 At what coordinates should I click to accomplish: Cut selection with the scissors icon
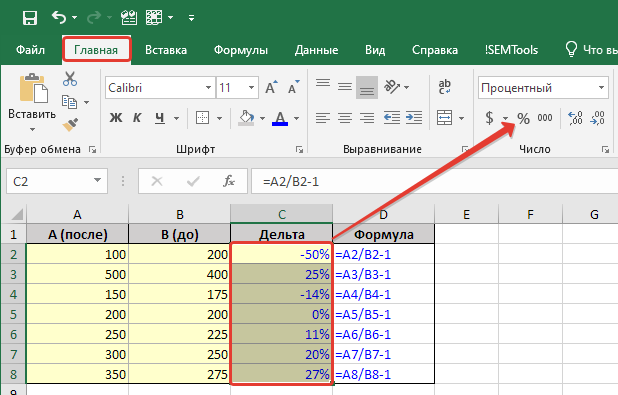70,79
